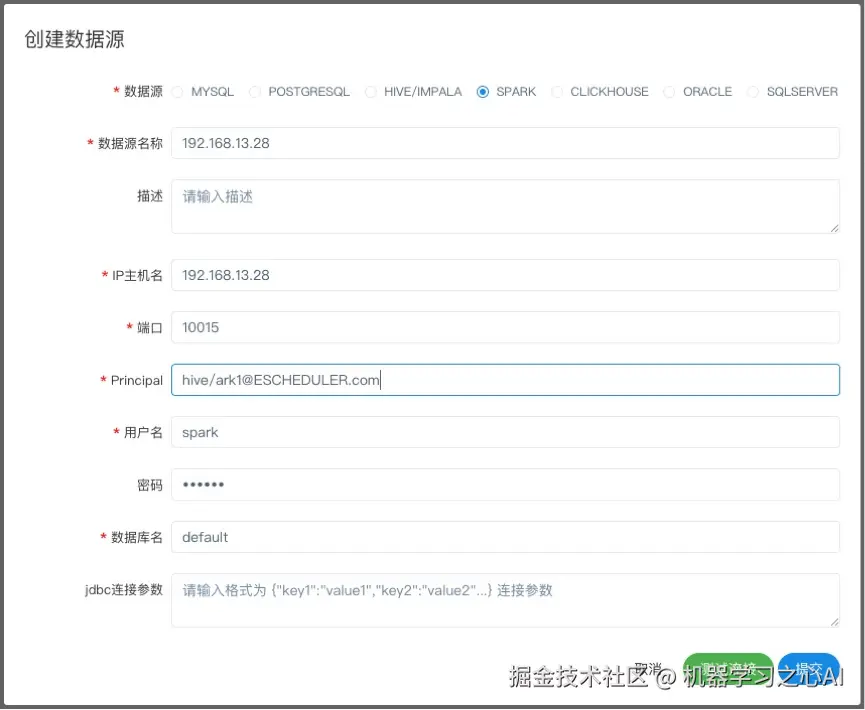
Task: Submit the form with 提交 button
Action: click(x=809, y=669)
